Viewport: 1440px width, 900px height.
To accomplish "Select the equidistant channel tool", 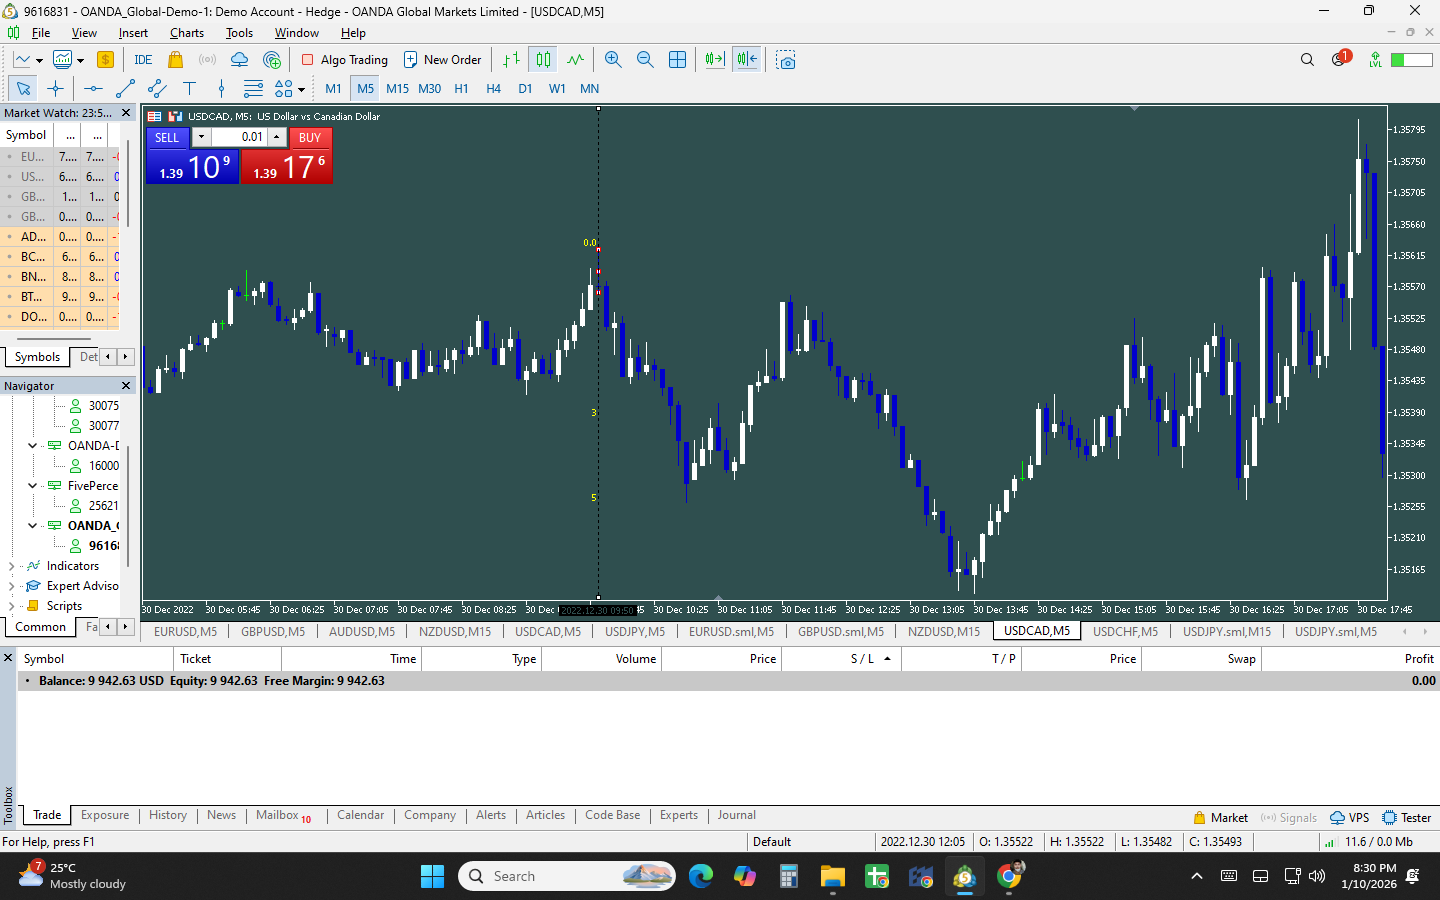I will 157,89.
